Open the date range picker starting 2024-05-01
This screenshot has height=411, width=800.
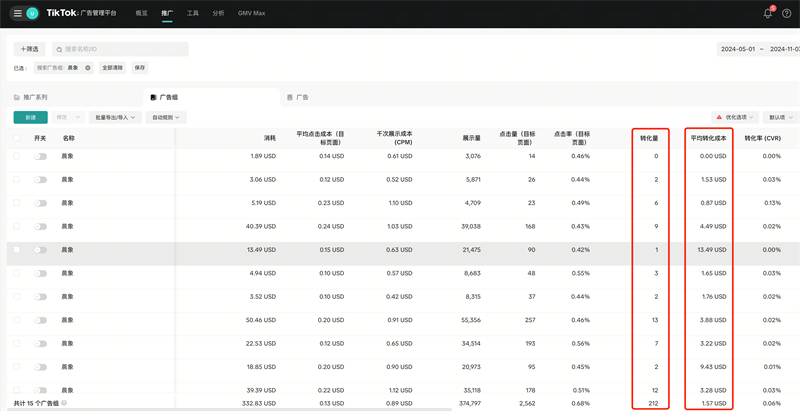click(x=758, y=49)
